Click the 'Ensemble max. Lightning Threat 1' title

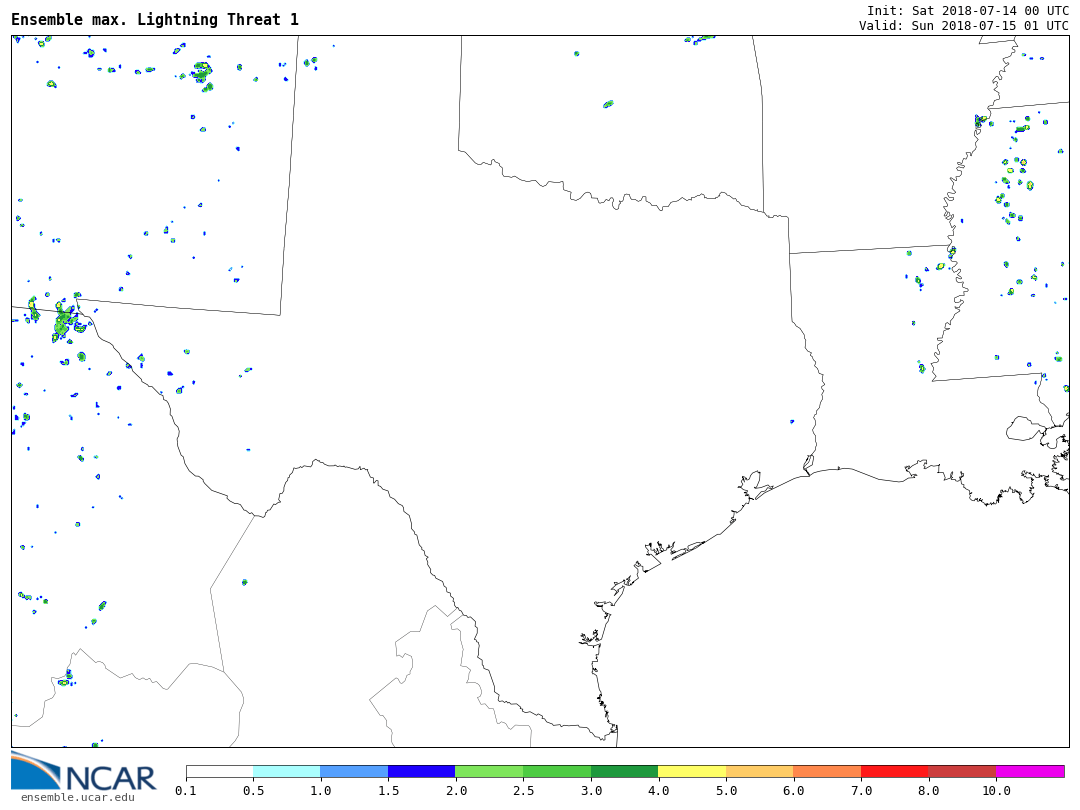(155, 20)
